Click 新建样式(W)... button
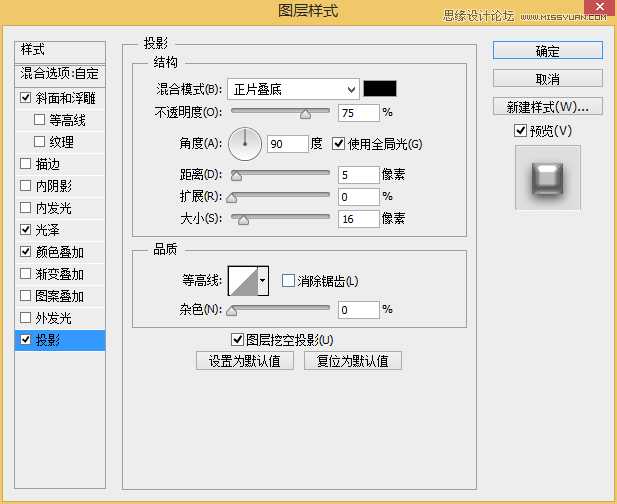This screenshot has width=617, height=504. click(547, 106)
